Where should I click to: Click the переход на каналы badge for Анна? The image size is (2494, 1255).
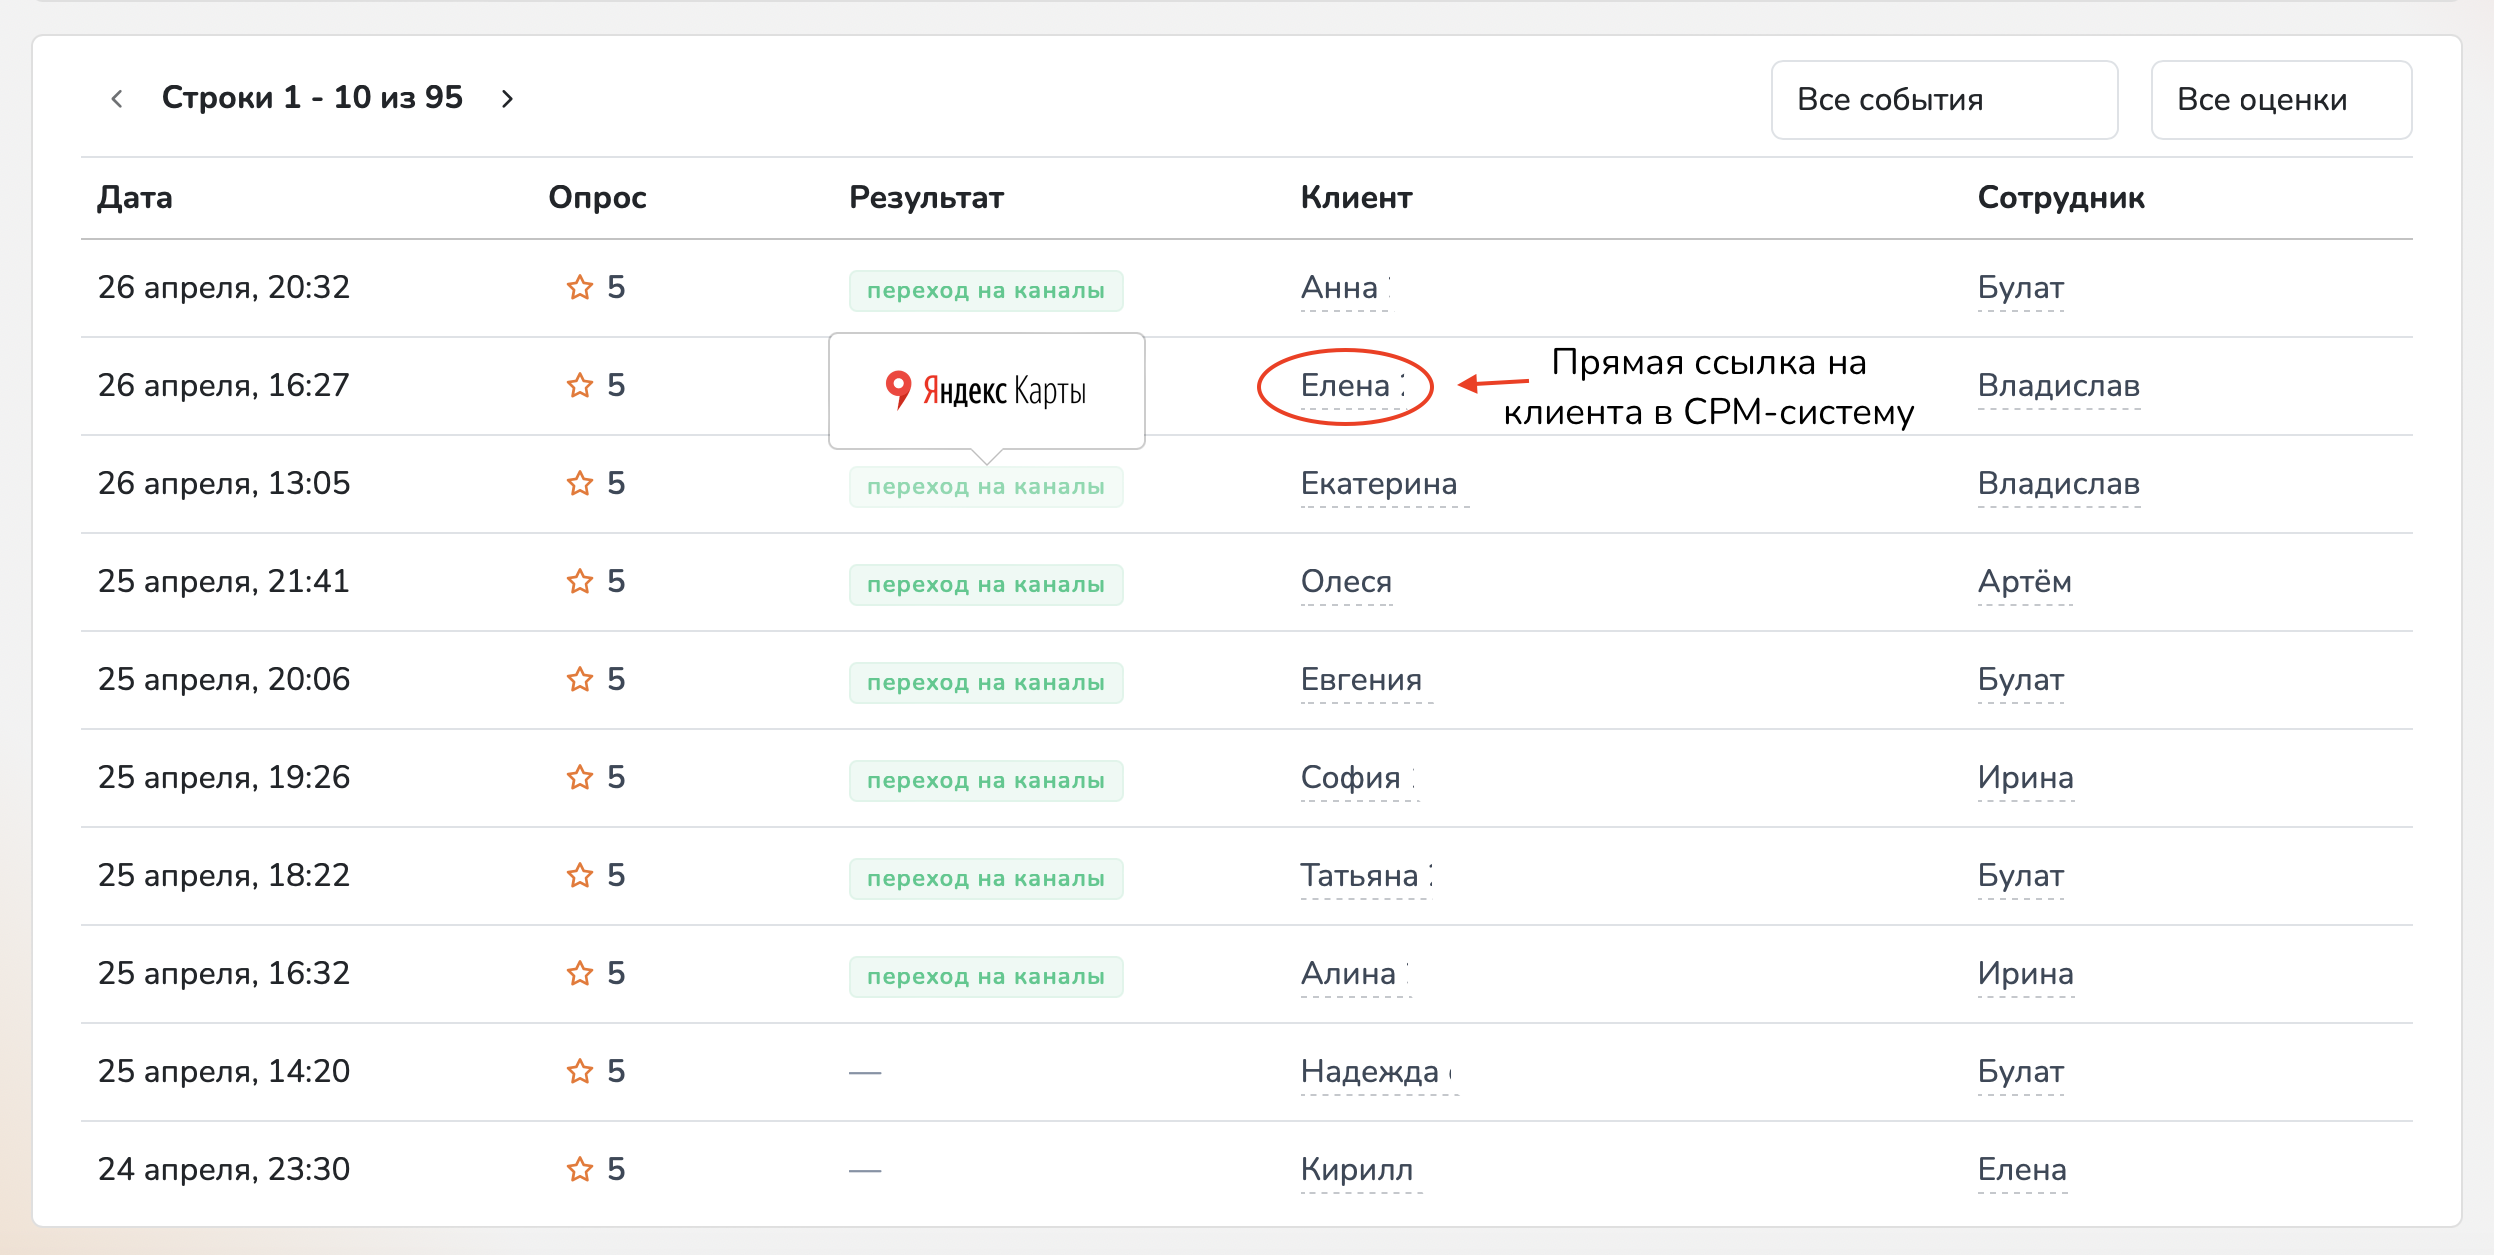tap(985, 291)
